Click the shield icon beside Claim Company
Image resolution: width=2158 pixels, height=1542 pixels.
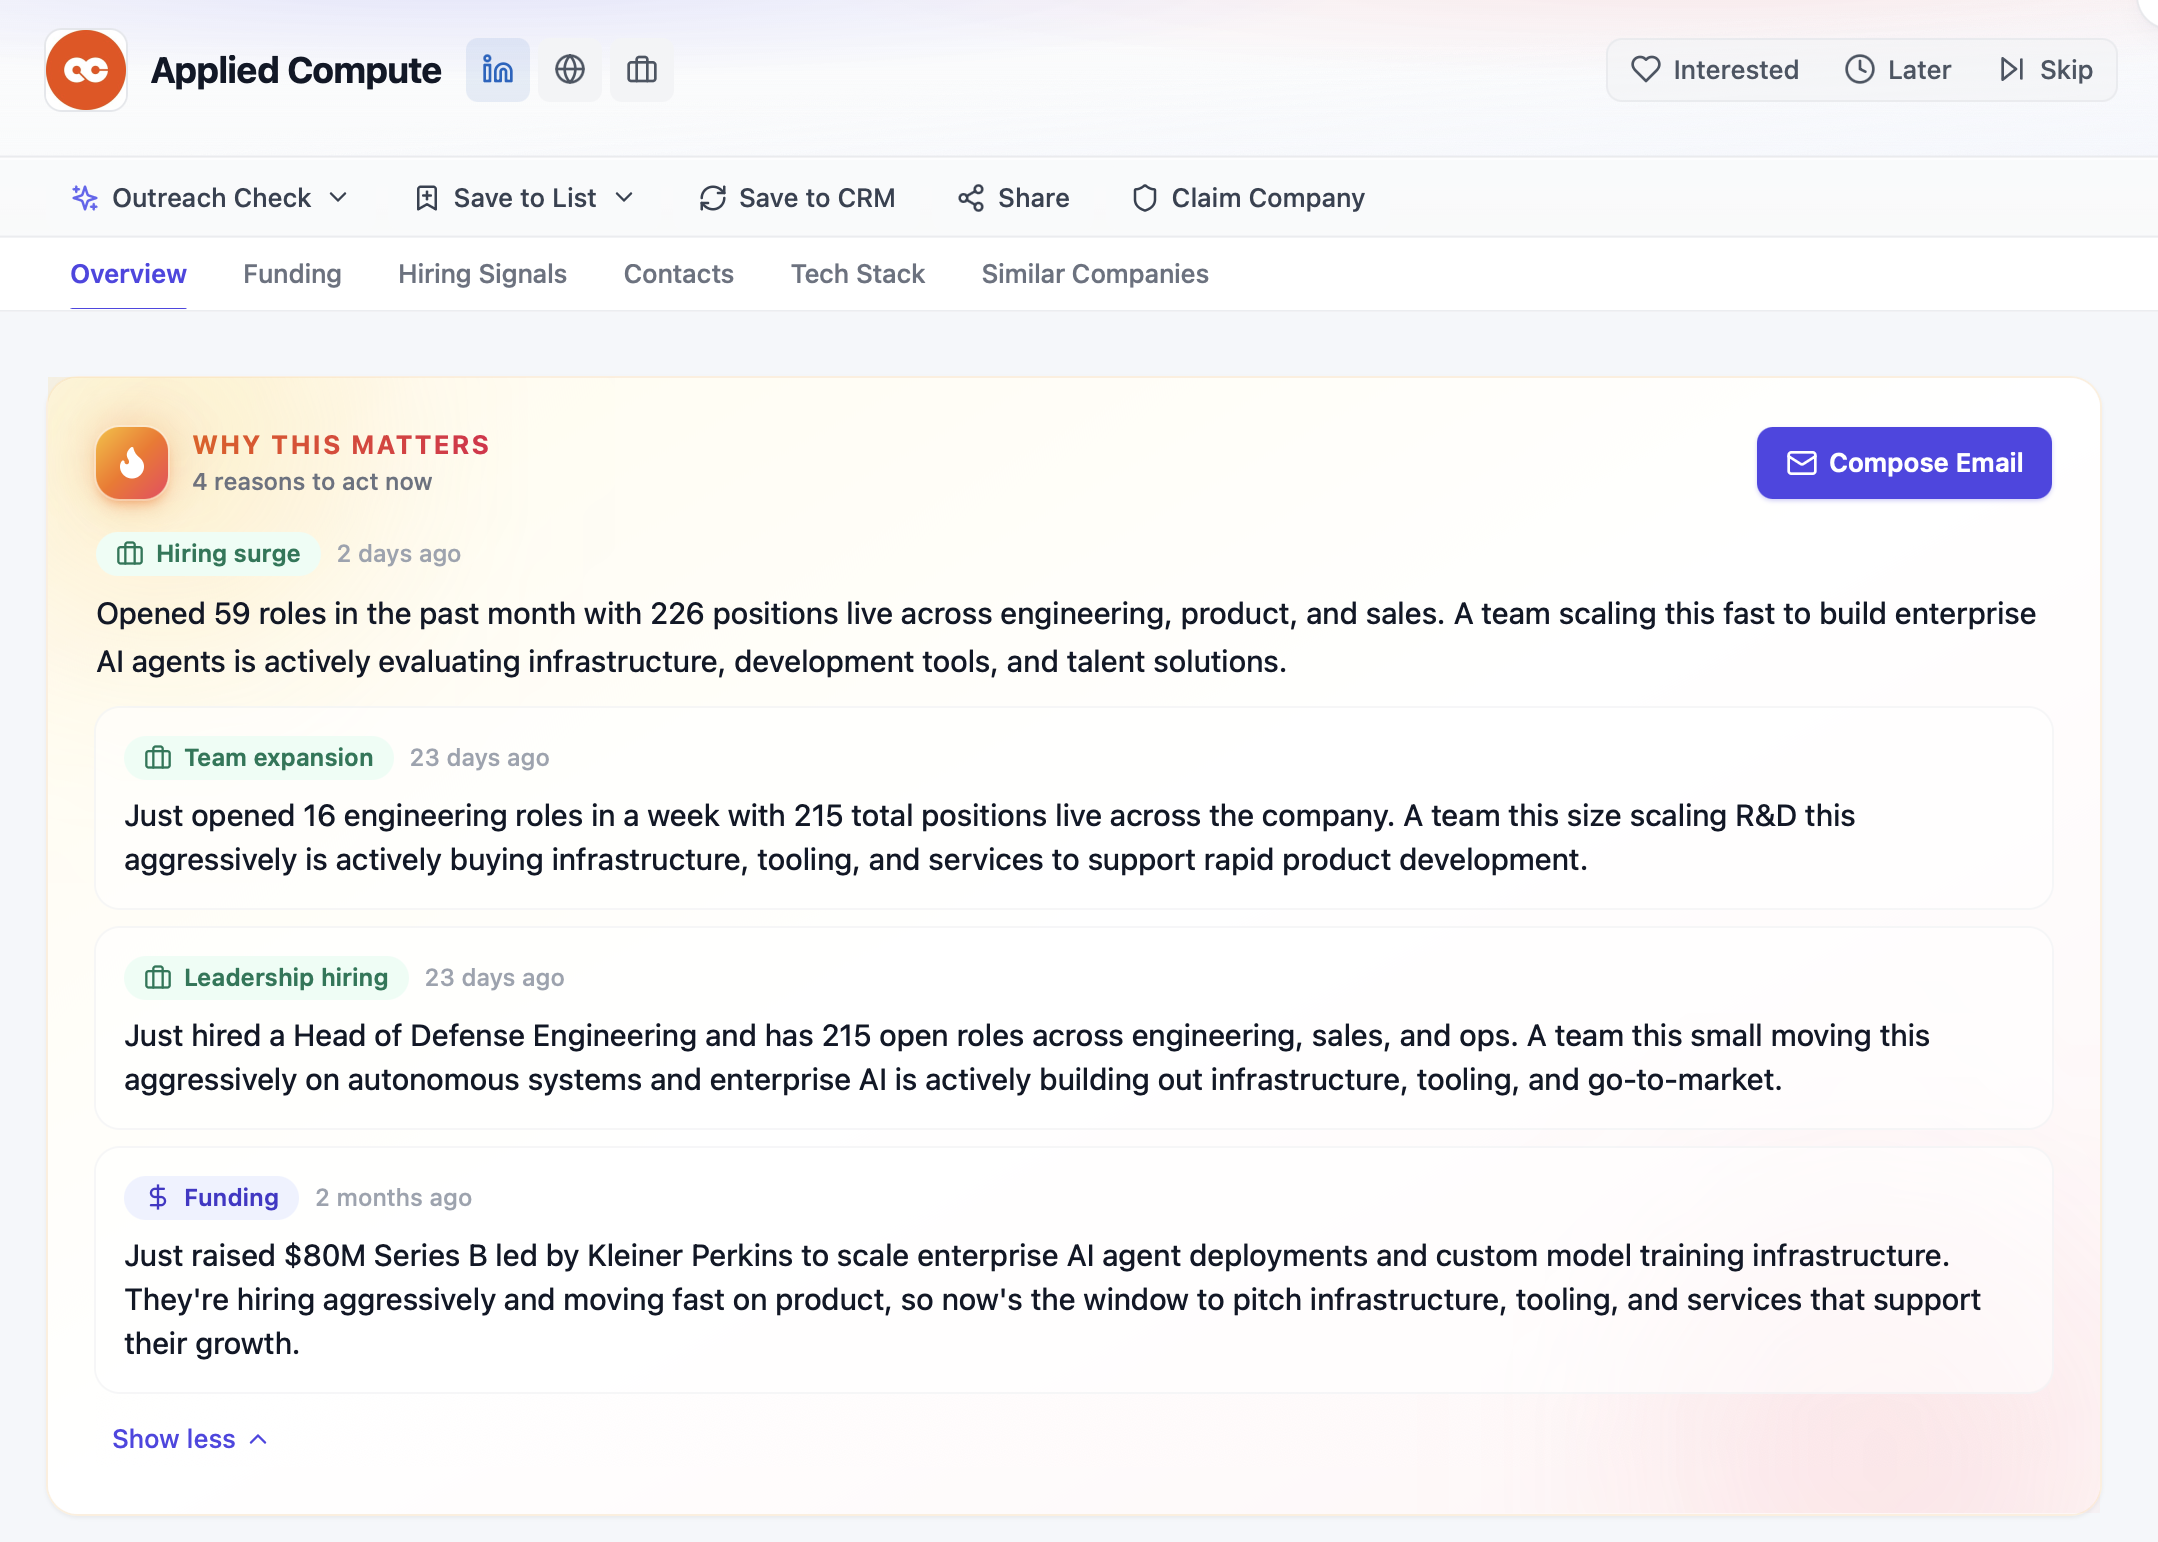tap(1145, 198)
